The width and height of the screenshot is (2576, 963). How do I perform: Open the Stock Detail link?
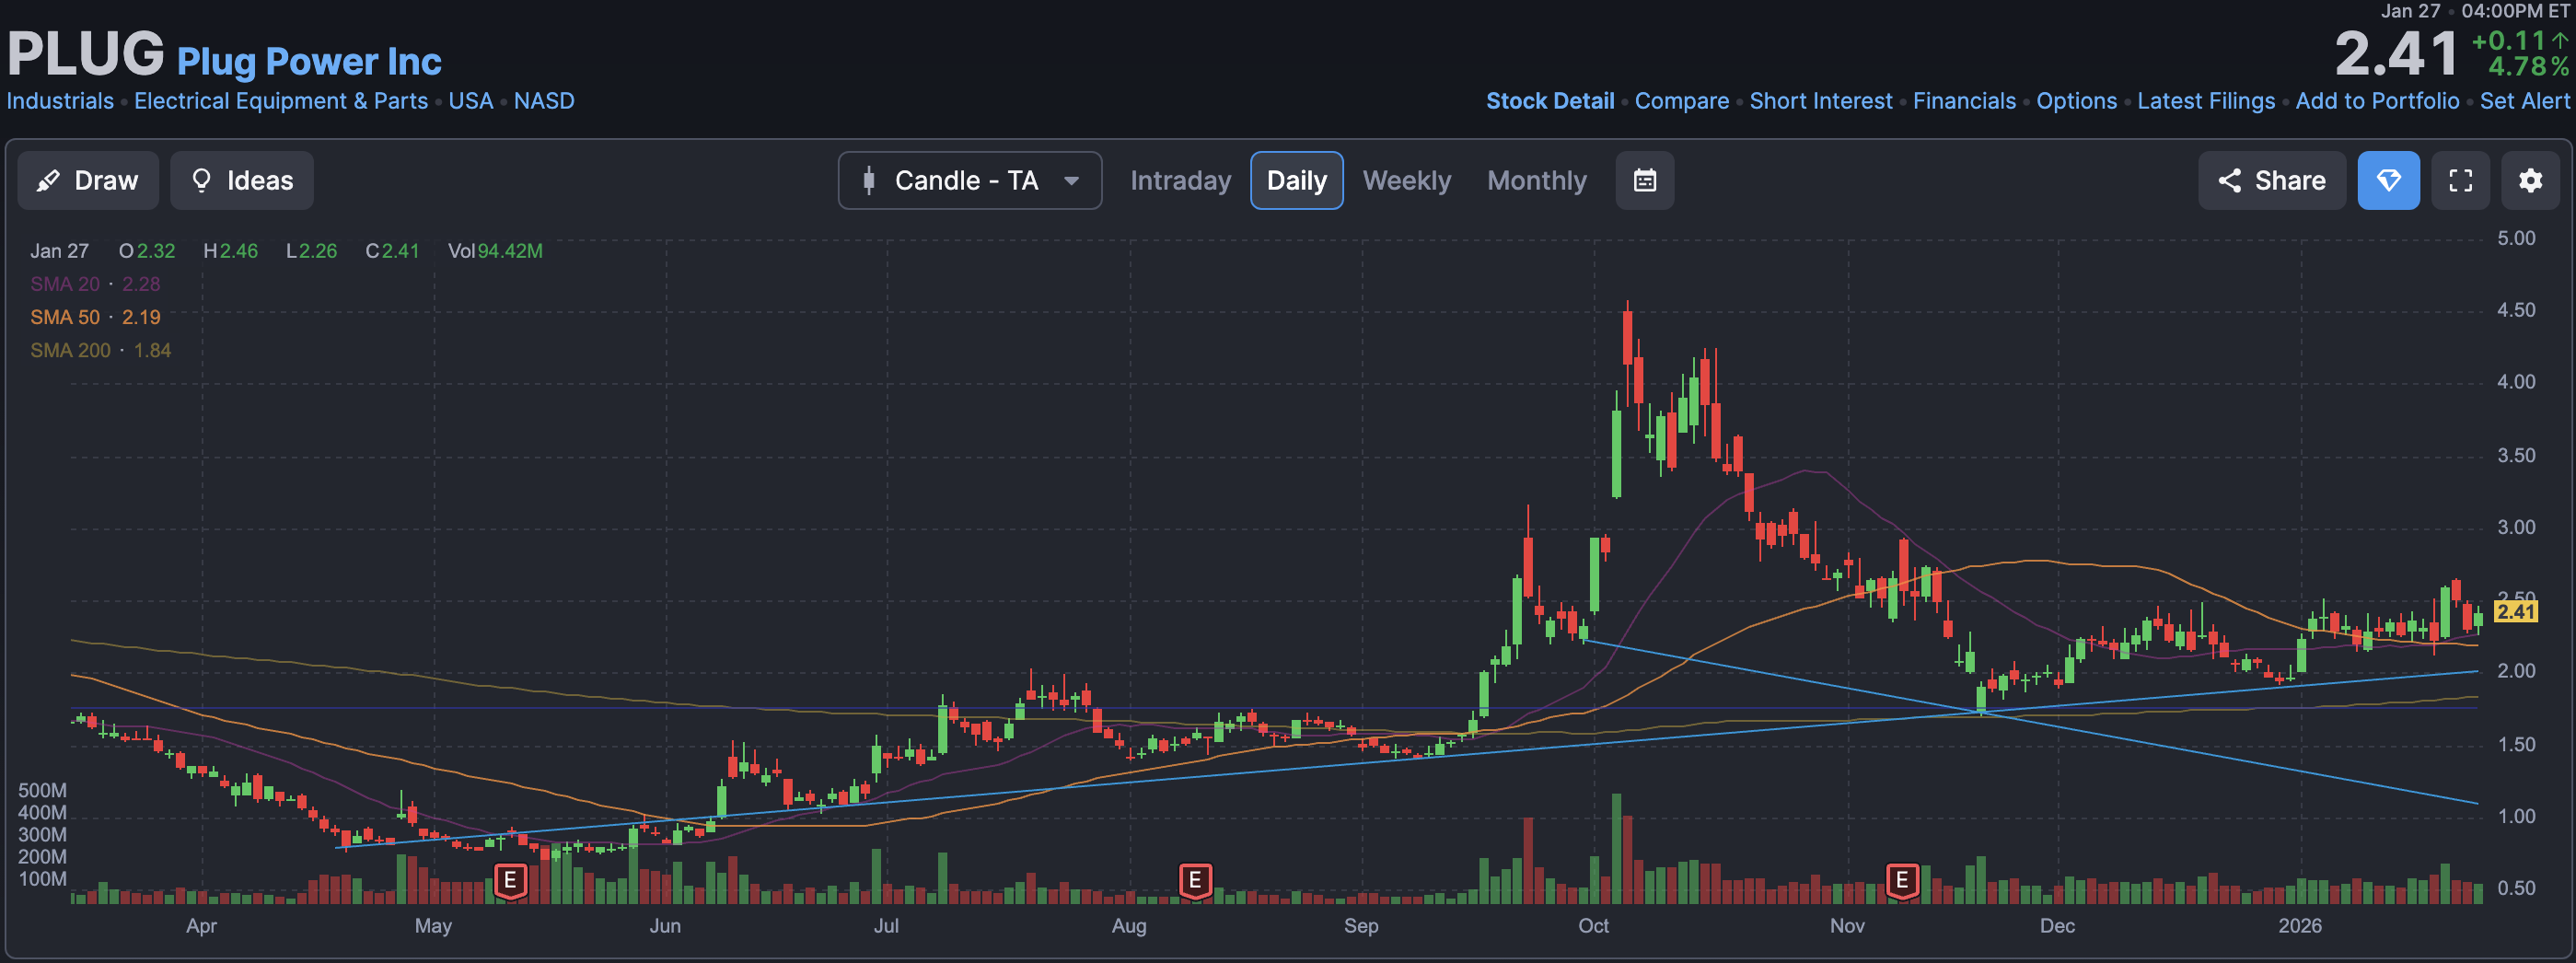click(1550, 101)
